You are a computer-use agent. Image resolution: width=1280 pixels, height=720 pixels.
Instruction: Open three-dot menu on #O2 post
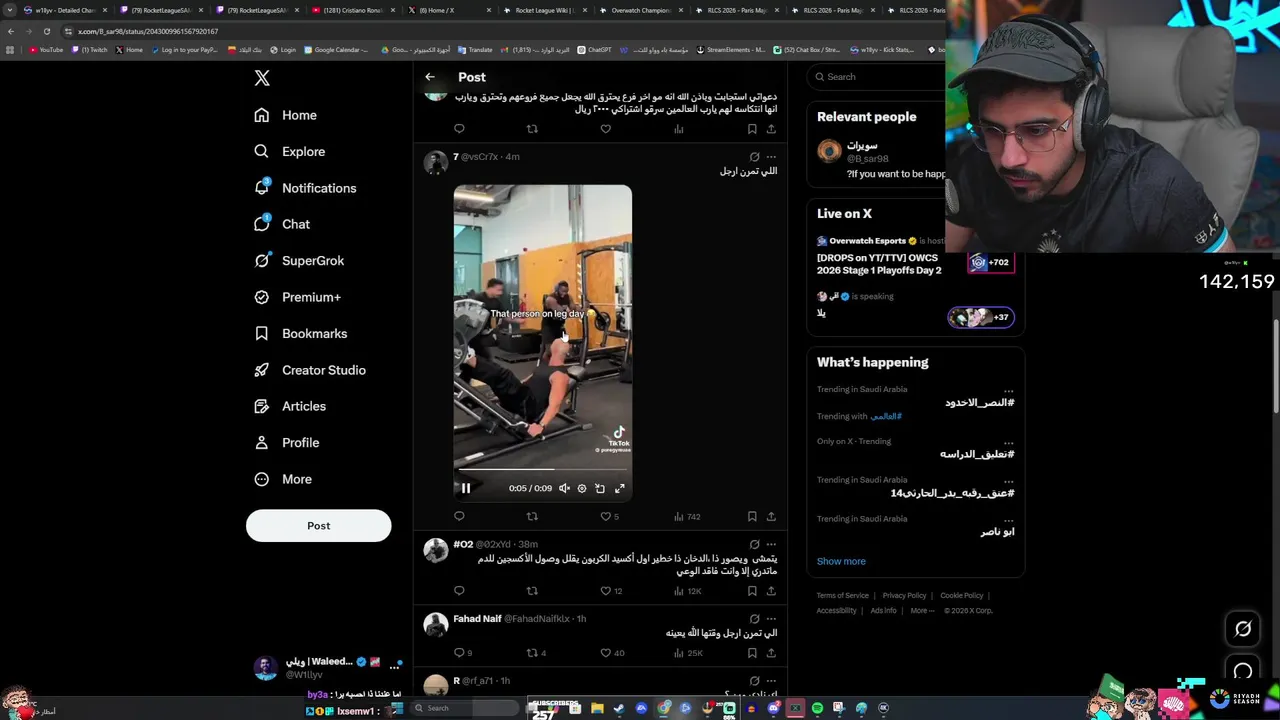click(x=771, y=544)
